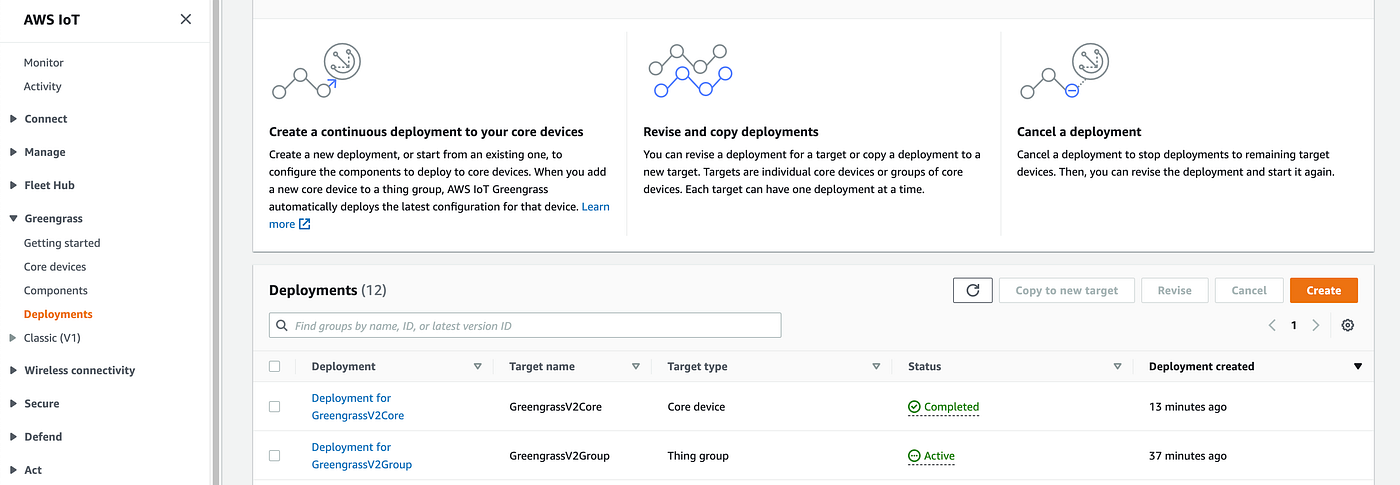Click the continuous deployment illustration

(x=316, y=73)
